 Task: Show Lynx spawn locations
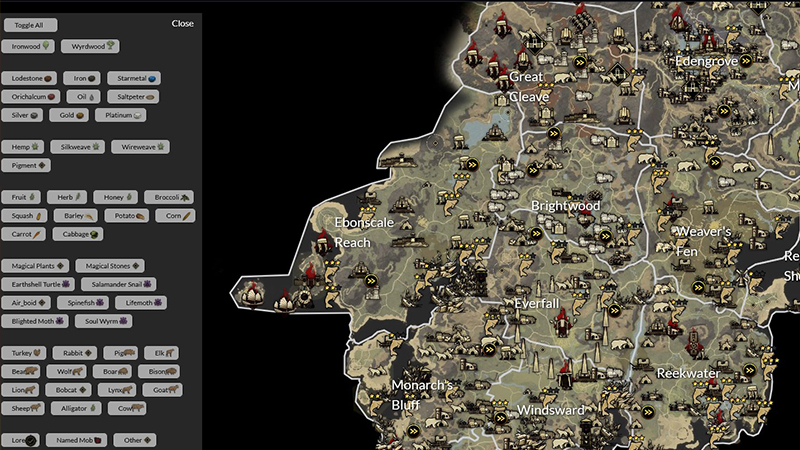click(117, 390)
